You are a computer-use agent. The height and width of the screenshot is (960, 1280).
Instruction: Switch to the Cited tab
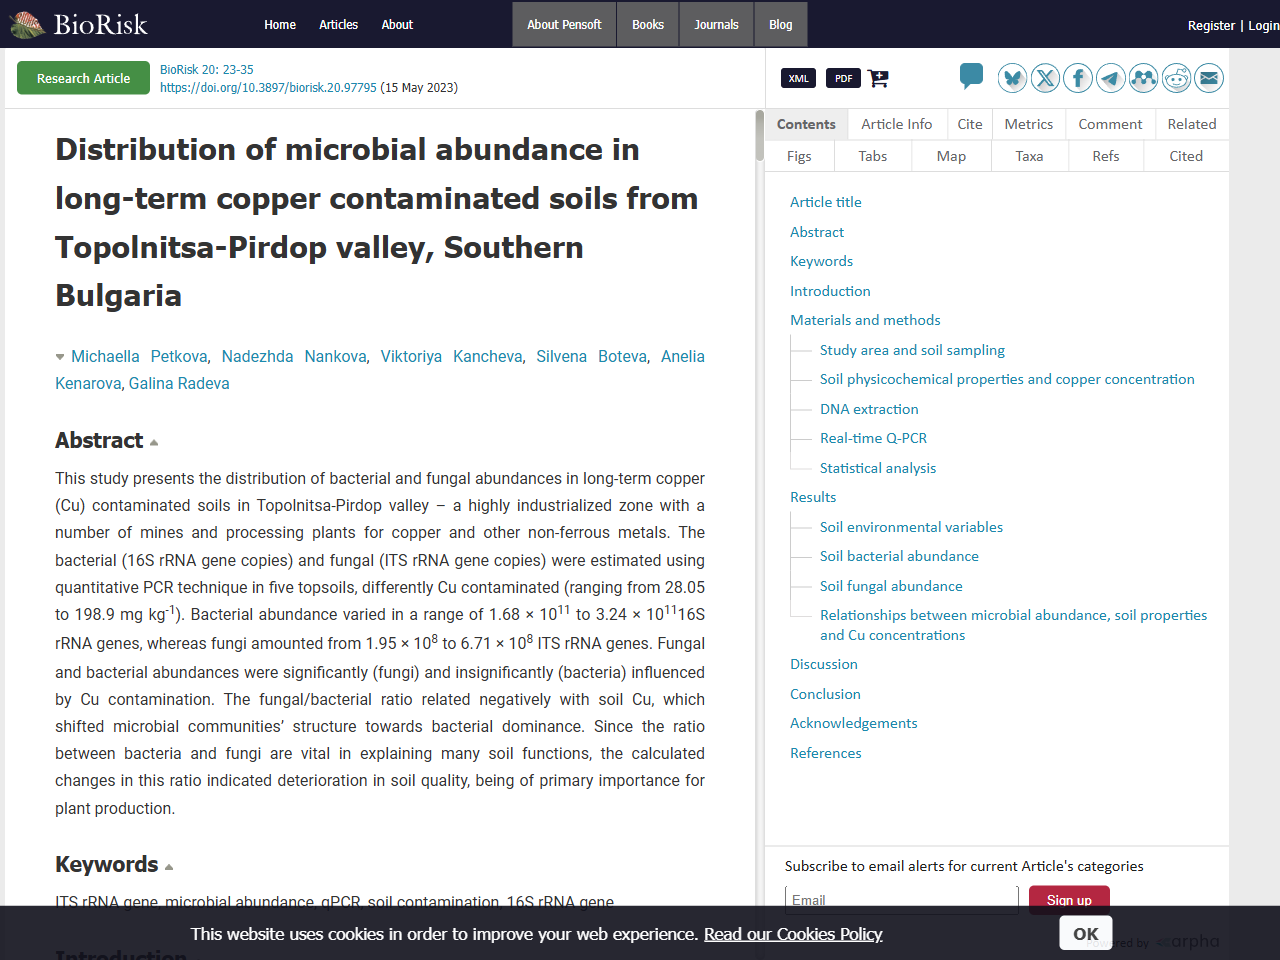point(1186,156)
